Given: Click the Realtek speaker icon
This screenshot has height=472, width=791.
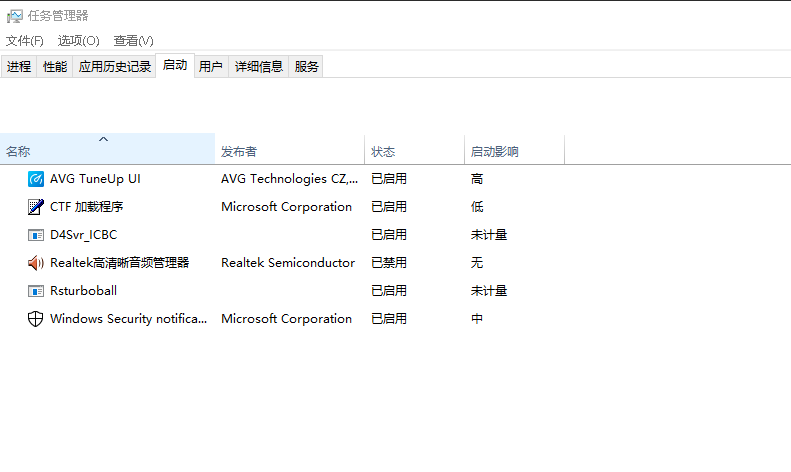Looking at the screenshot, I should [x=36, y=263].
